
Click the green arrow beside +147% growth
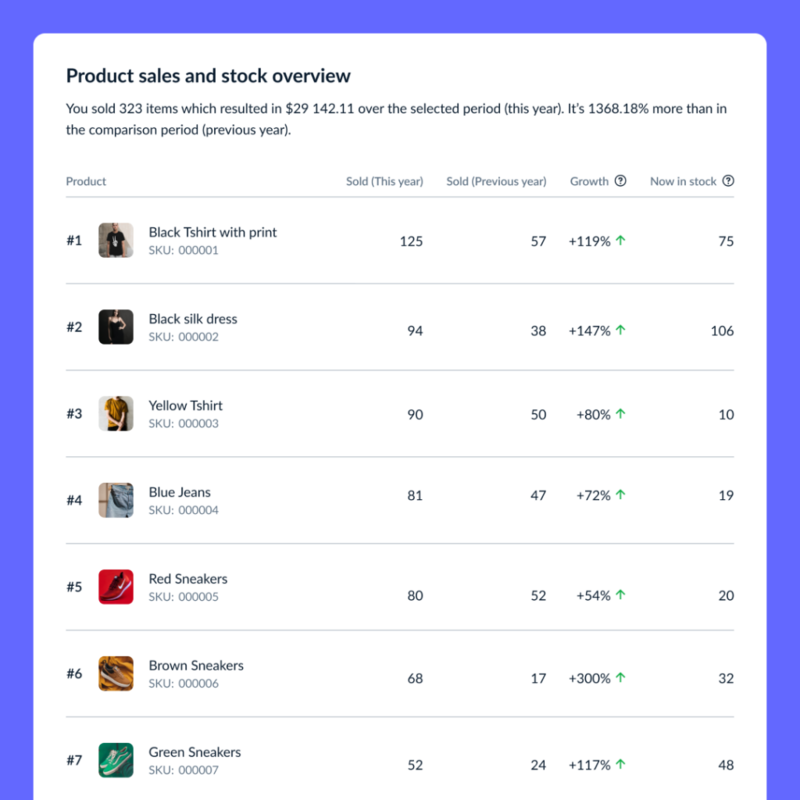tap(621, 330)
